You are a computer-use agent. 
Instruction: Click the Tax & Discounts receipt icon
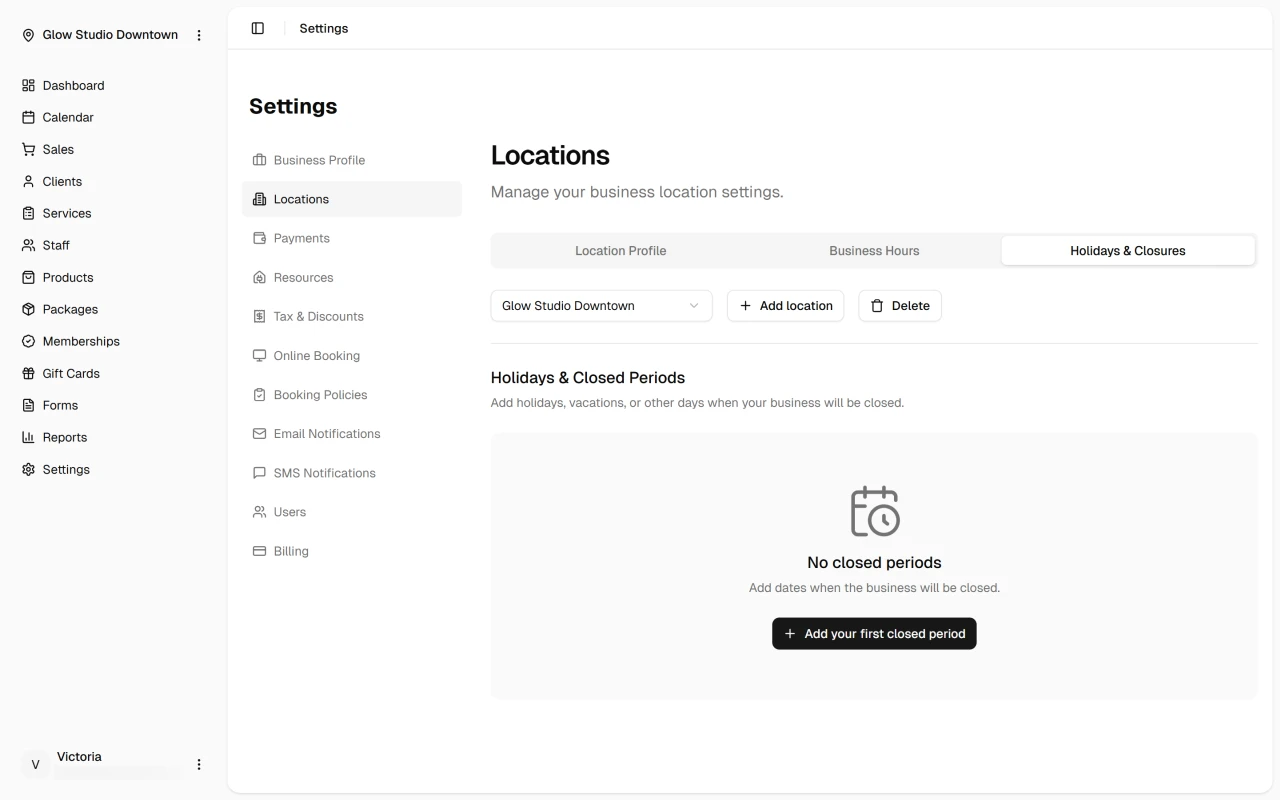(x=259, y=316)
